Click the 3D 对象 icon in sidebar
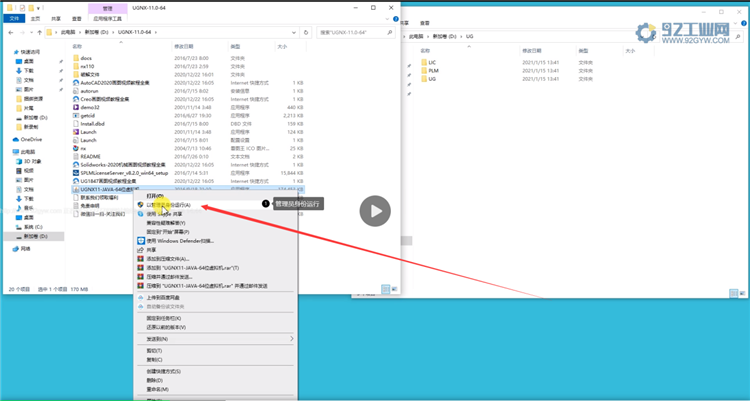The height and width of the screenshot is (401, 750). click(19, 161)
